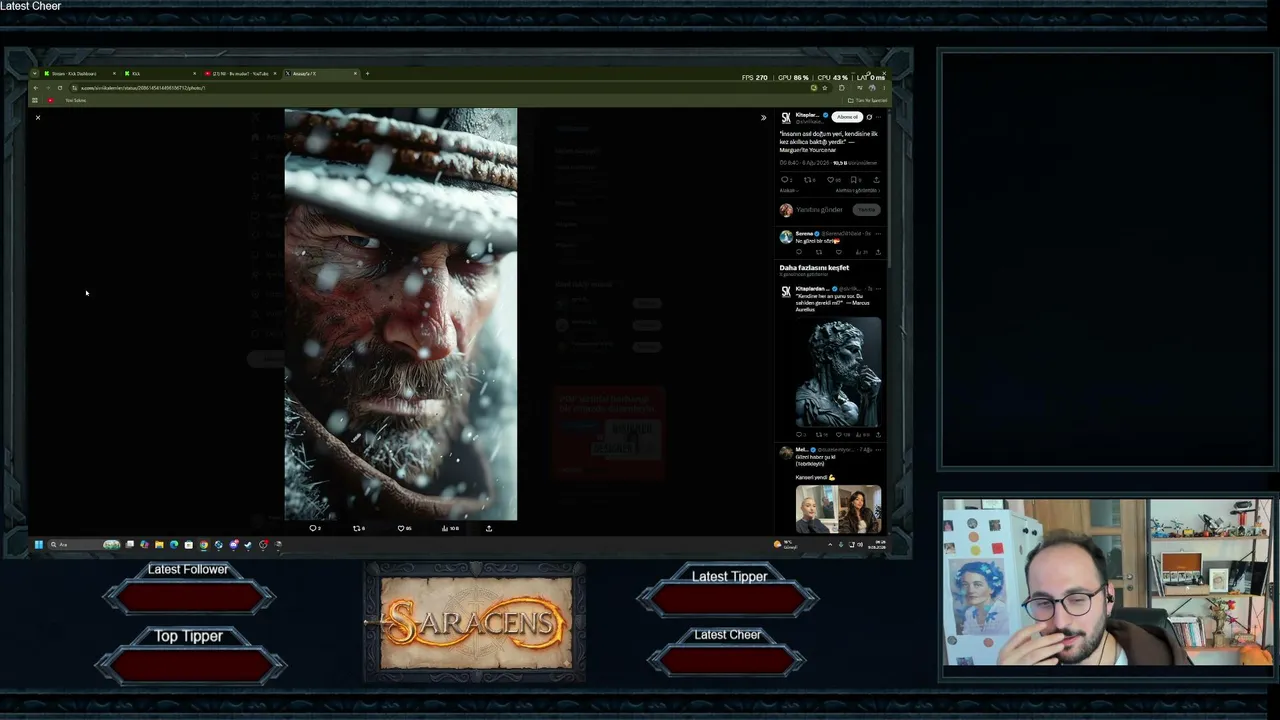The image size is (1280, 720).
Task: Click the reply icon under the Yourcenar tweet
Action: (x=785, y=180)
